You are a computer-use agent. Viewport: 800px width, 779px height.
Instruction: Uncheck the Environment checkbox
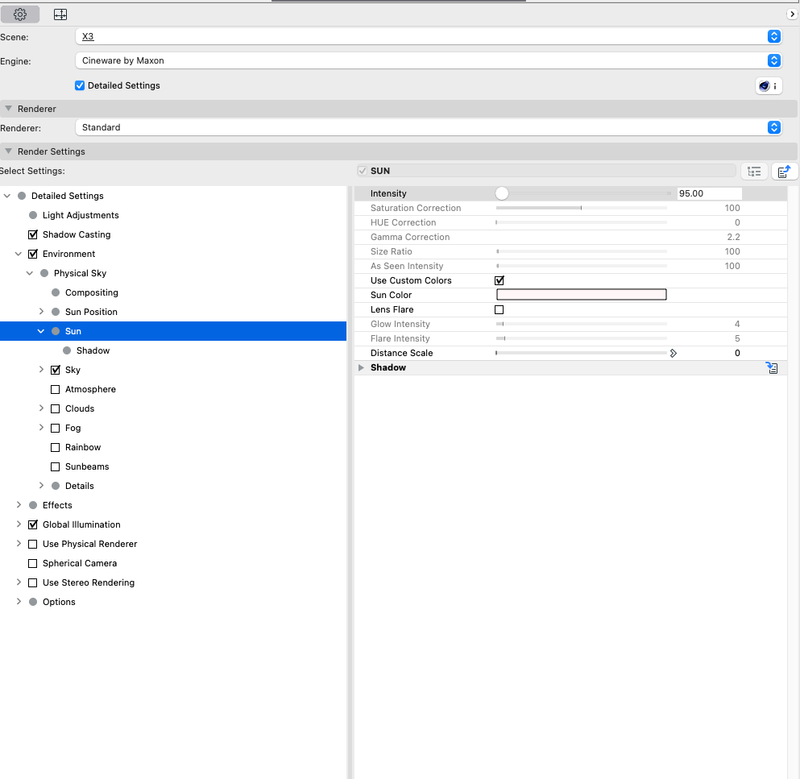point(33,254)
